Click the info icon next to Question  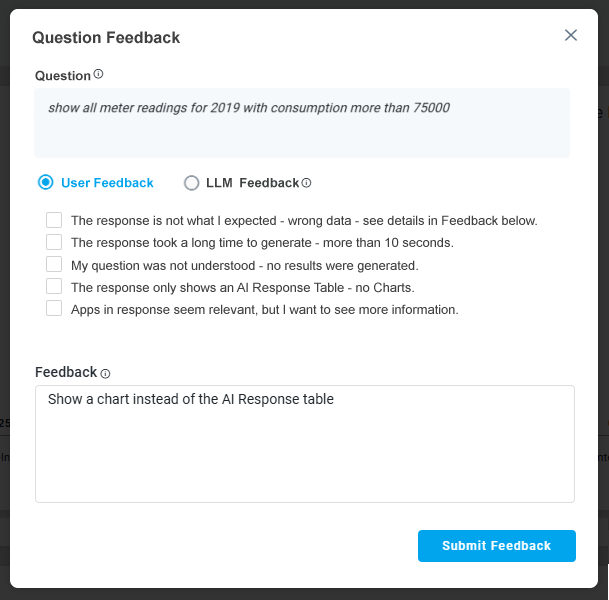click(x=98, y=75)
